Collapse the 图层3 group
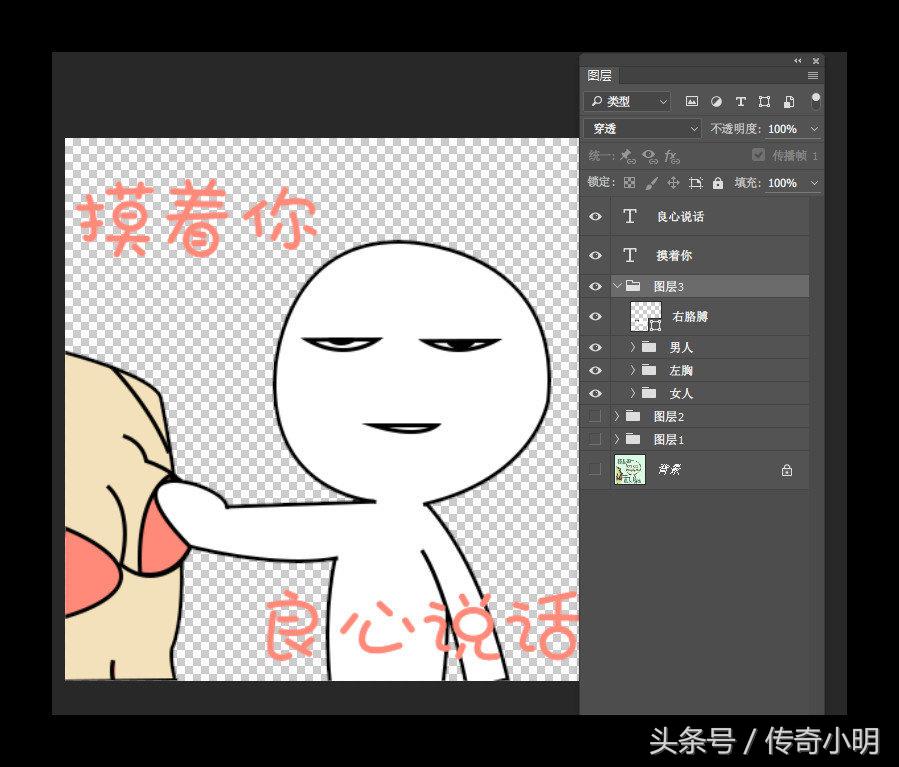 (617, 286)
